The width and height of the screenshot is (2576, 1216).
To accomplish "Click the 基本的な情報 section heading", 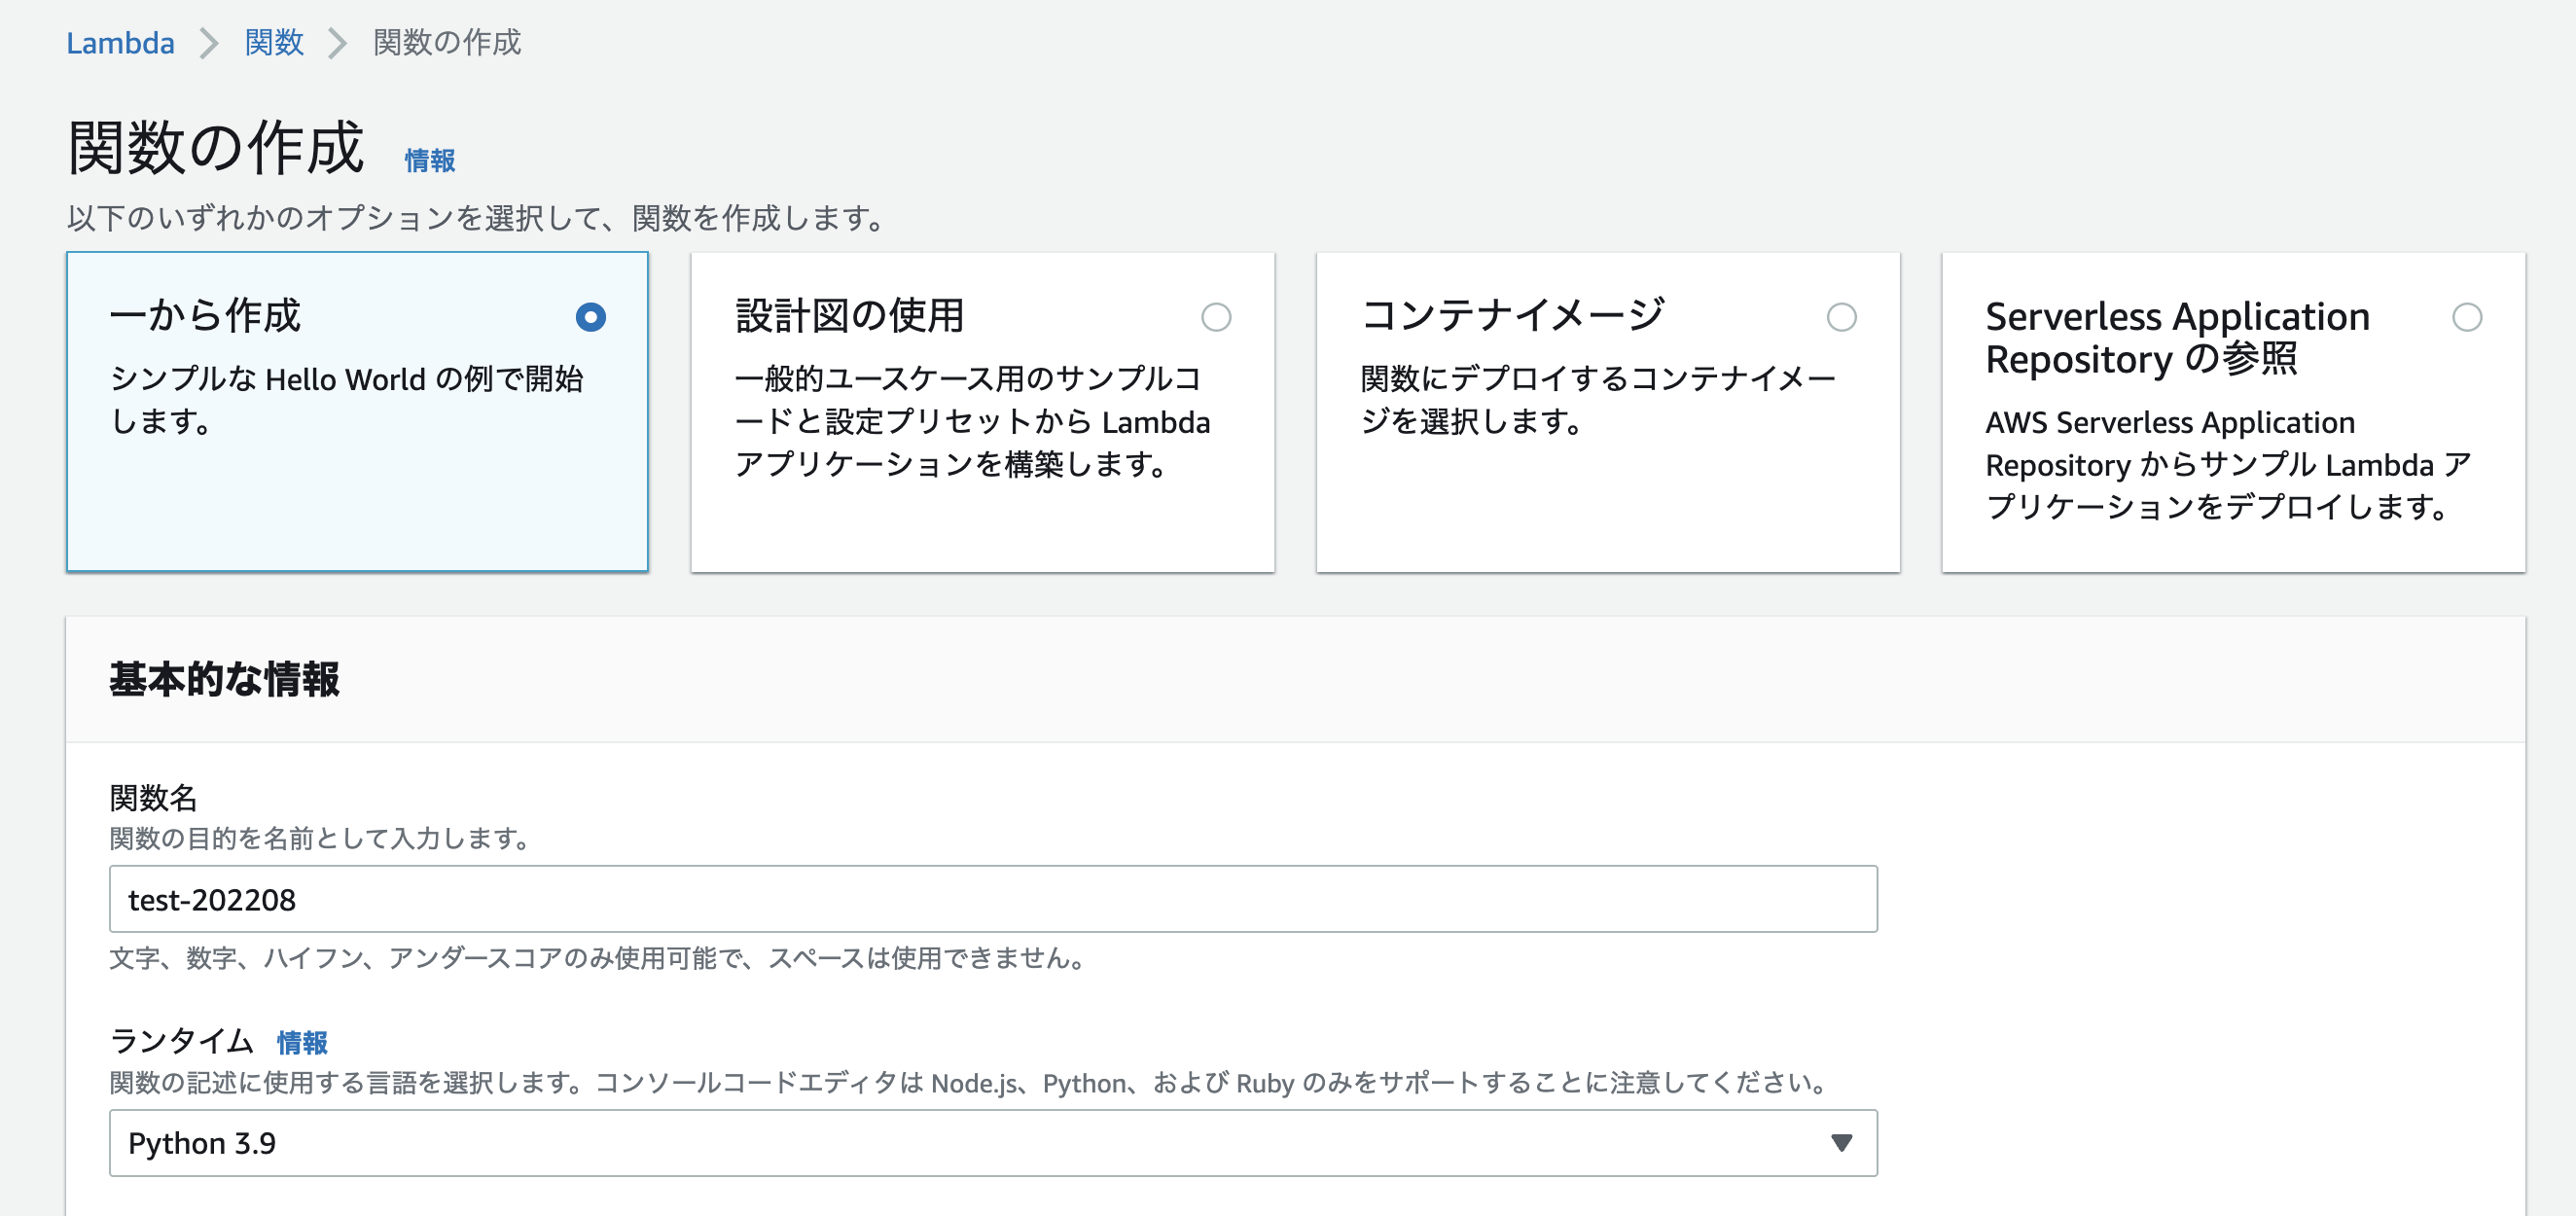I will point(224,679).
